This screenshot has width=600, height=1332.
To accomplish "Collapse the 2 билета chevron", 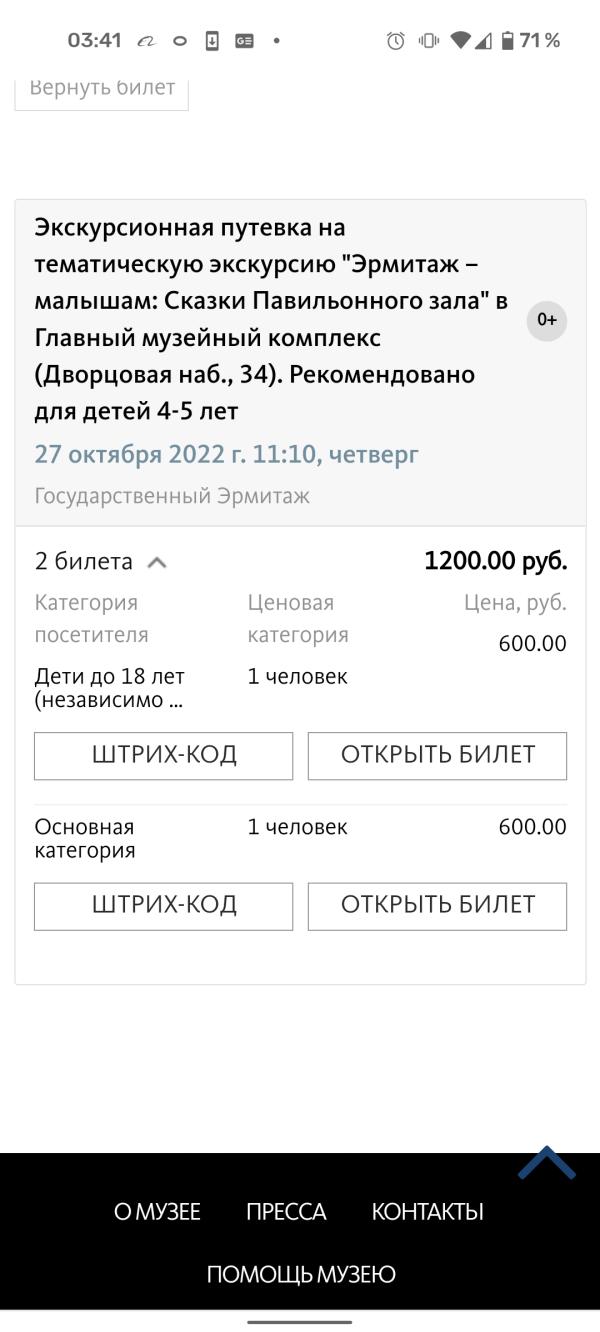I will 156,562.
